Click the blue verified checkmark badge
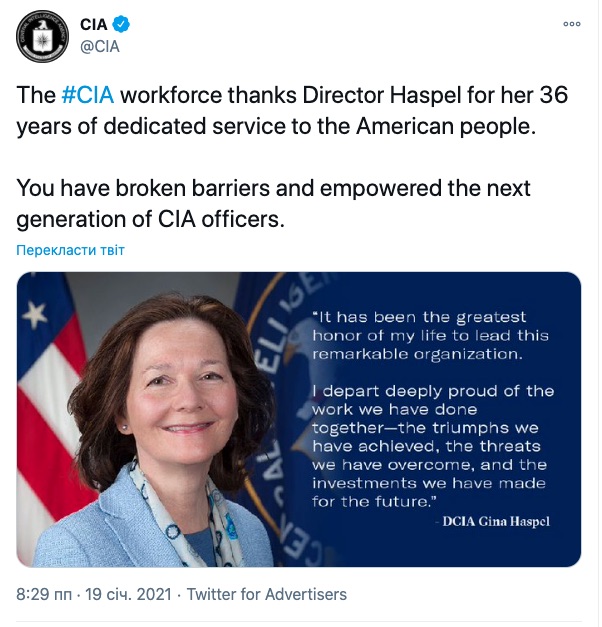602x627 pixels. tap(121, 24)
